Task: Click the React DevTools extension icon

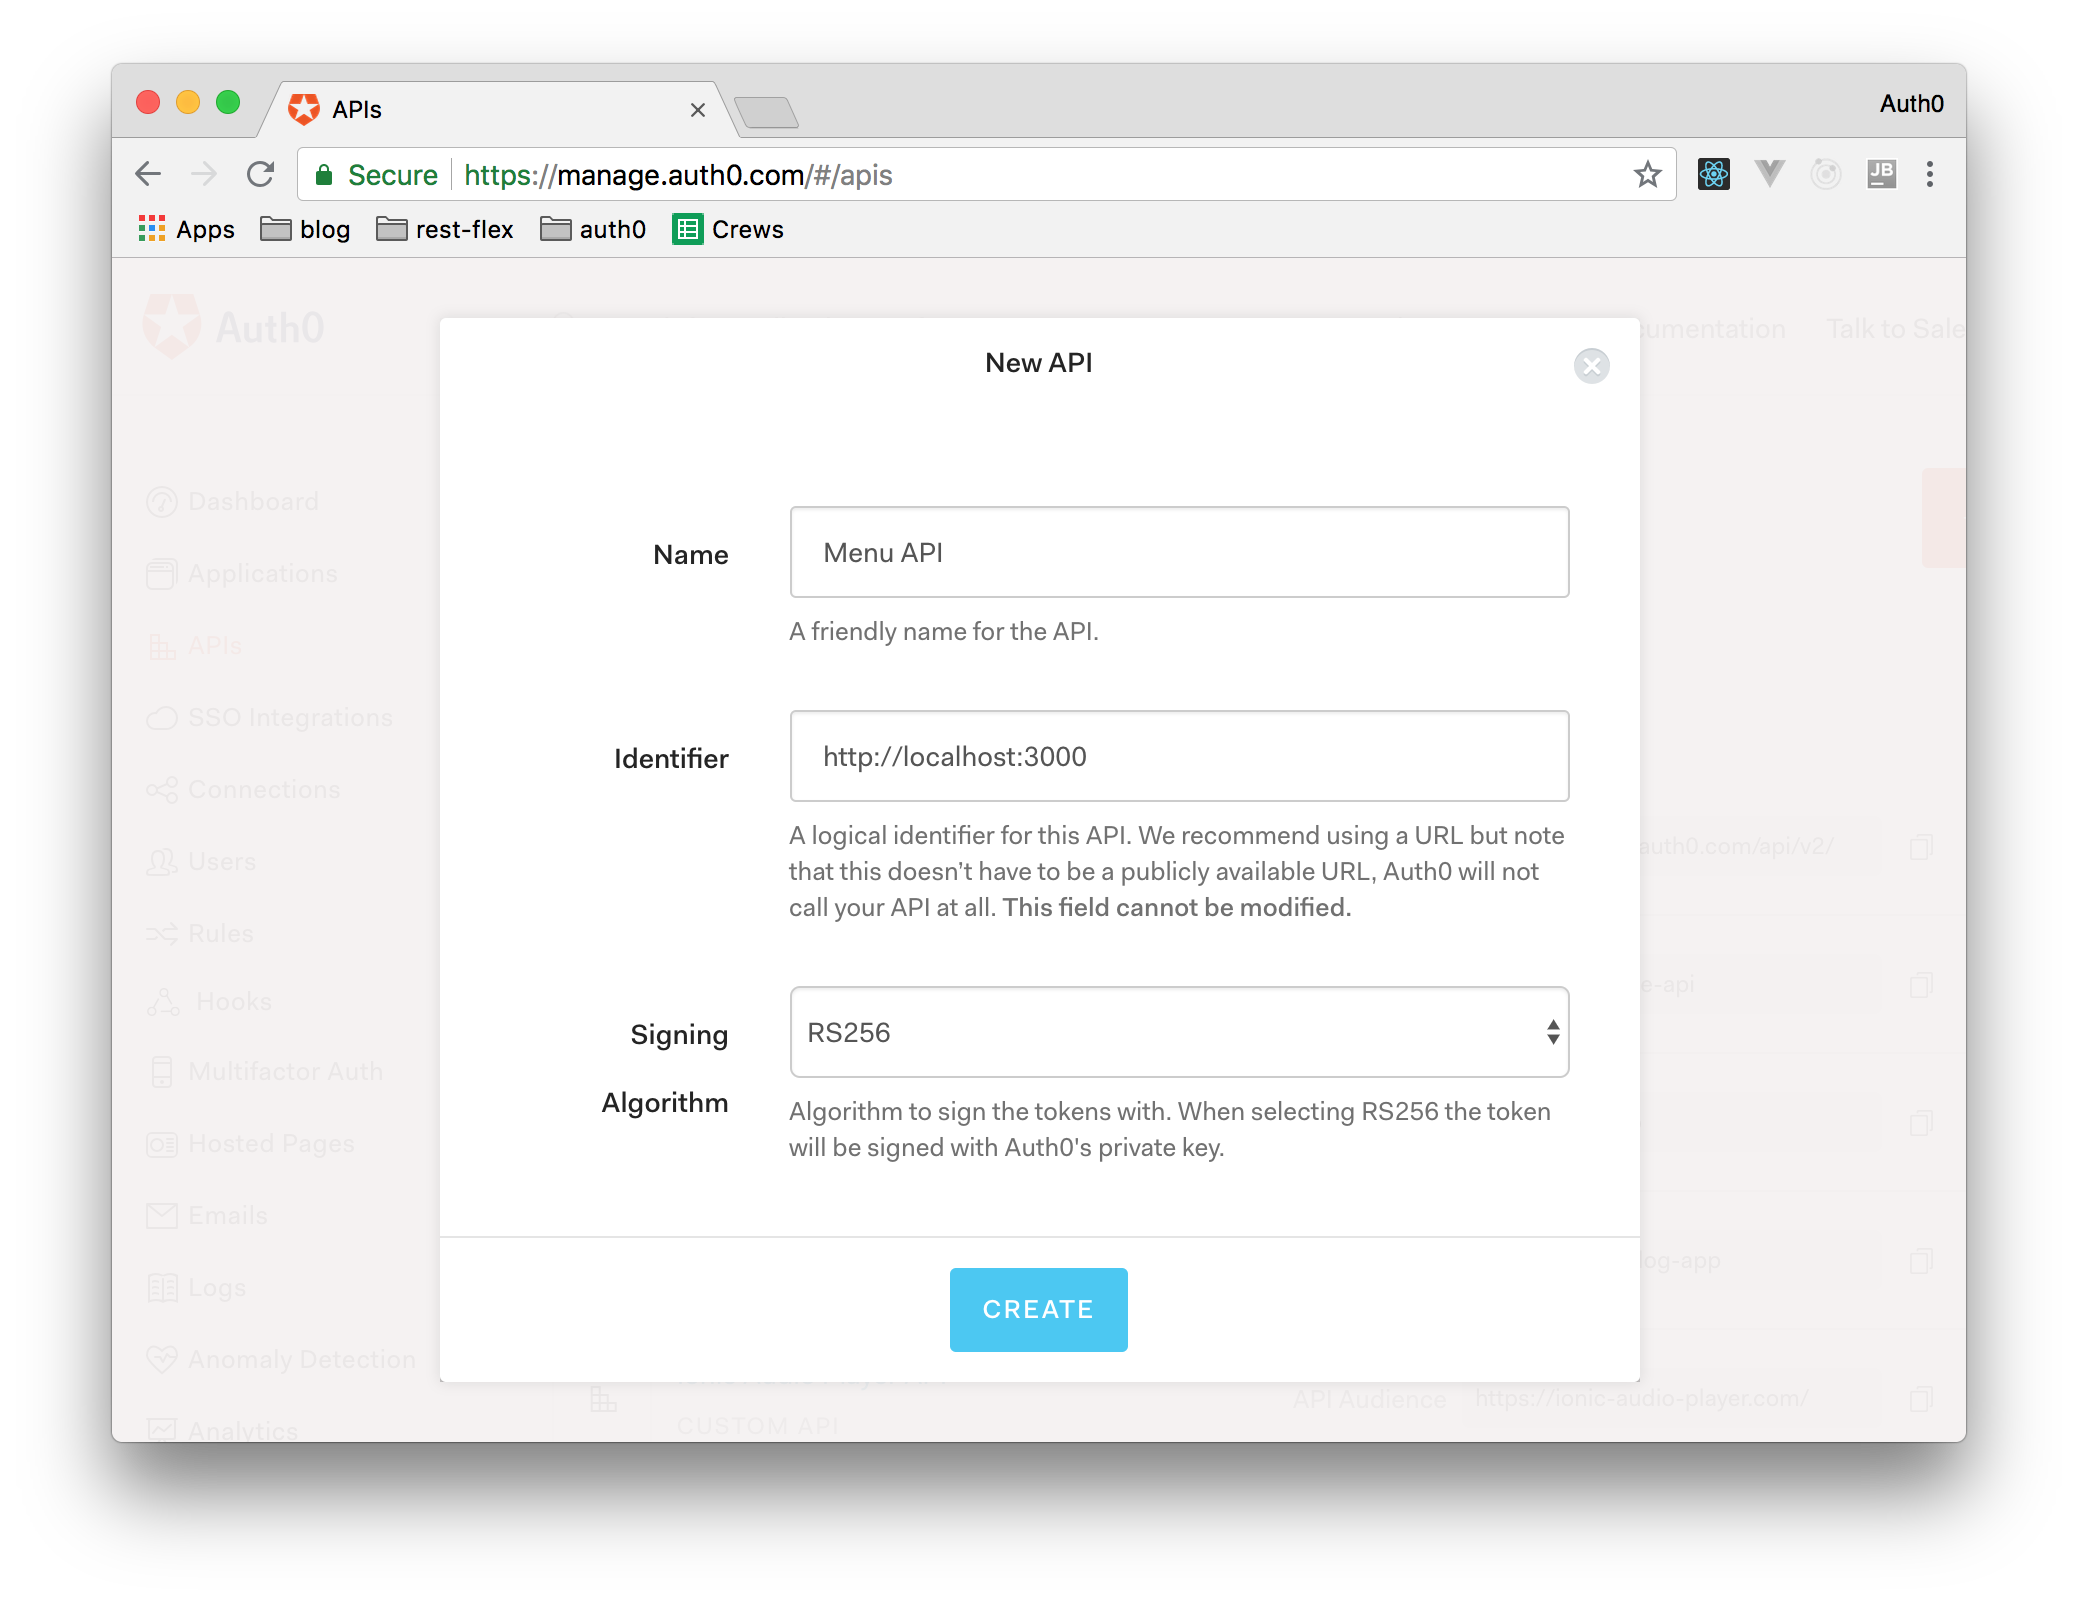Action: (x=1713, y=174)
